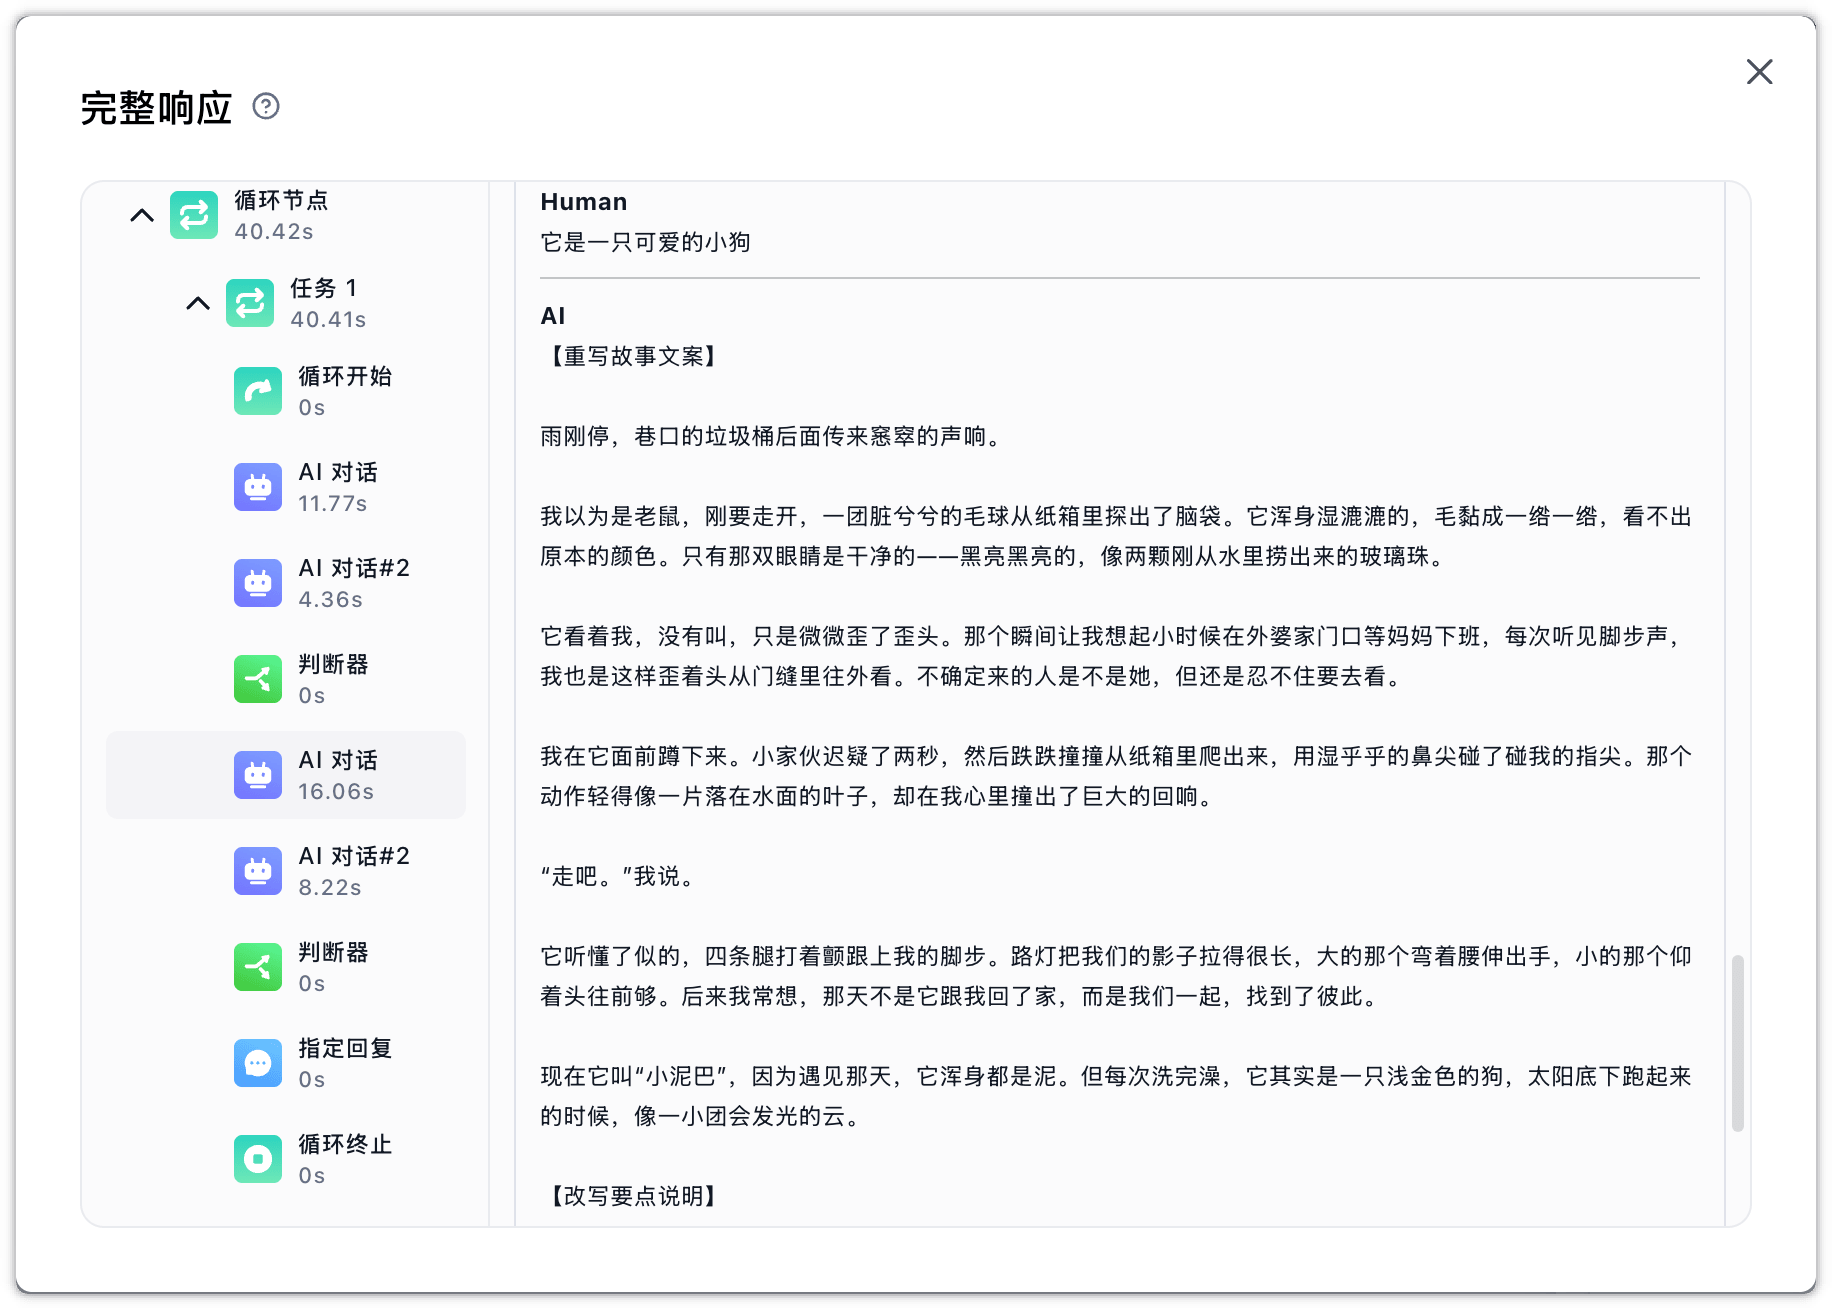Select the 循环节点 tree row label

pos(281,200)
